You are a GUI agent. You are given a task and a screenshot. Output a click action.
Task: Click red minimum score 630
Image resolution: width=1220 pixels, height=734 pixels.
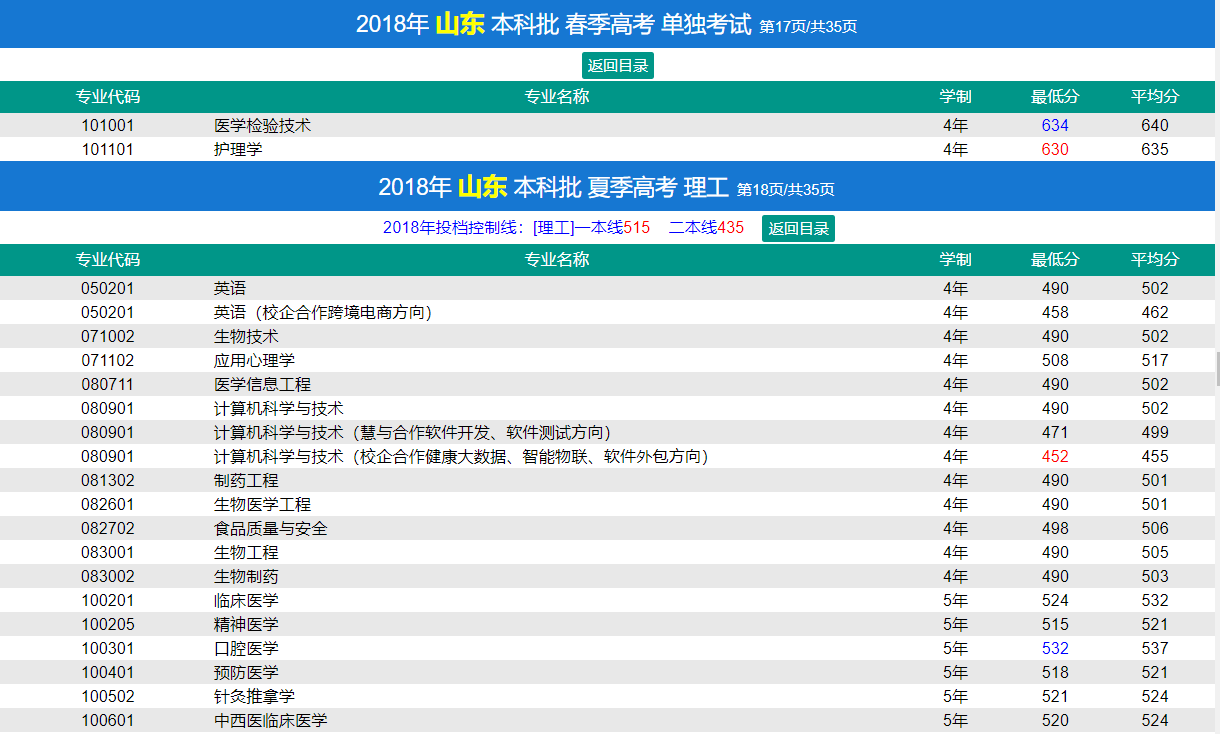pyautogui.click(x=1055, y=150)
